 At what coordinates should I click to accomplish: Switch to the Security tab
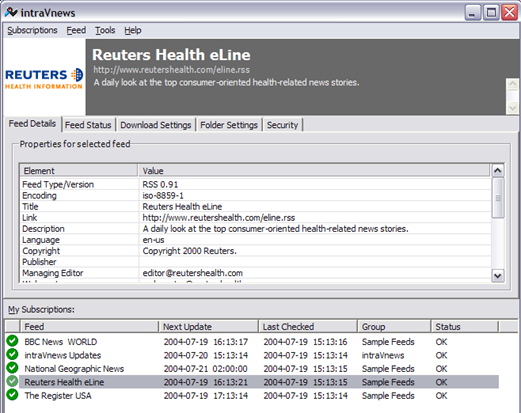(282, 125)
